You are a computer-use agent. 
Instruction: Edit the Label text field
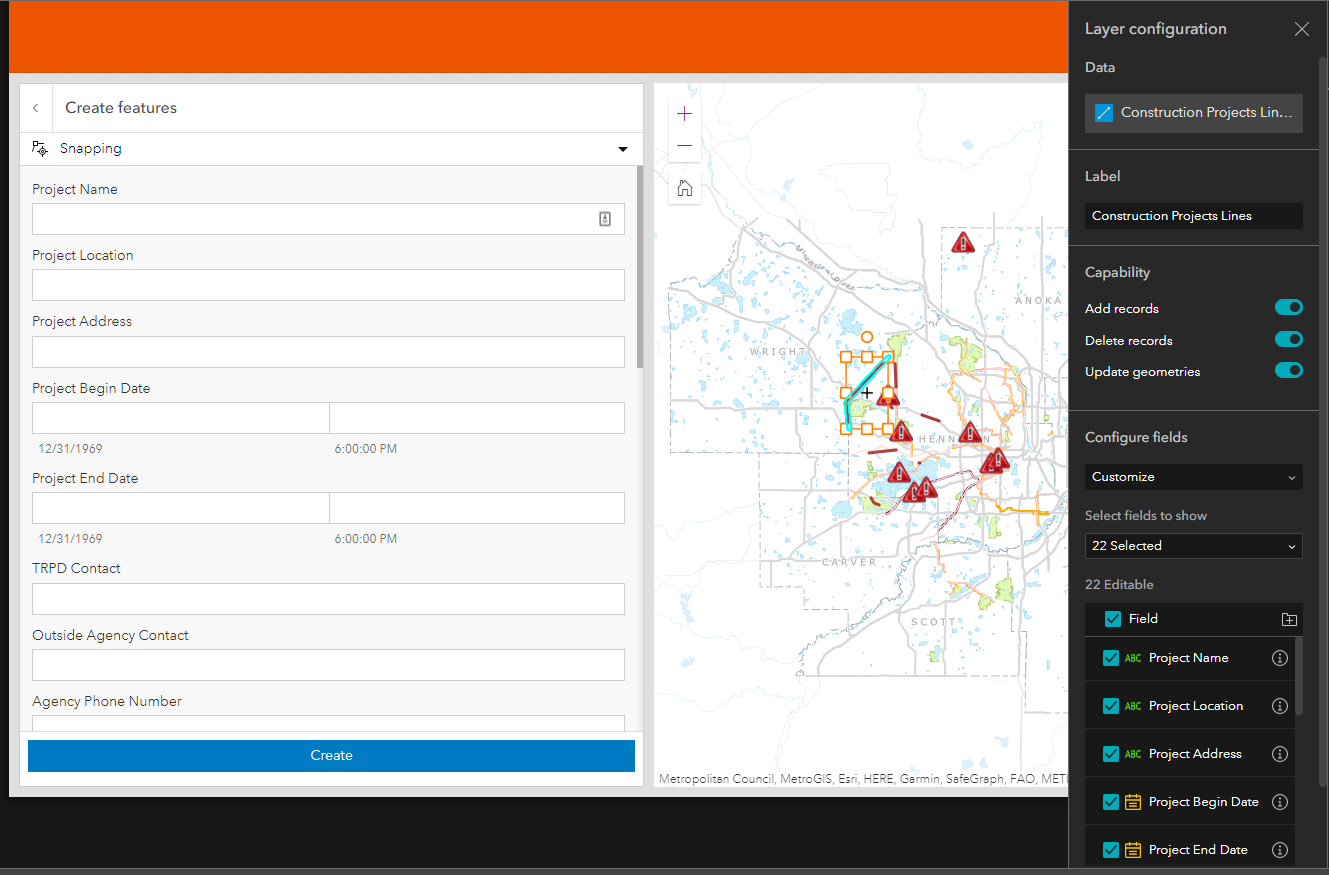[1194, 216]
